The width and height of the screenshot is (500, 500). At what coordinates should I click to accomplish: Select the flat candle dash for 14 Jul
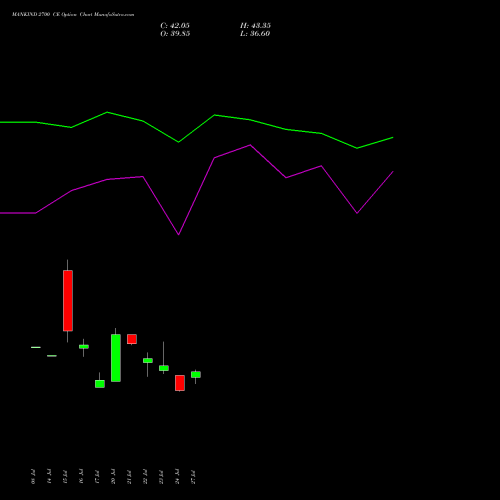pyautogui.click(x=52, y=356)
